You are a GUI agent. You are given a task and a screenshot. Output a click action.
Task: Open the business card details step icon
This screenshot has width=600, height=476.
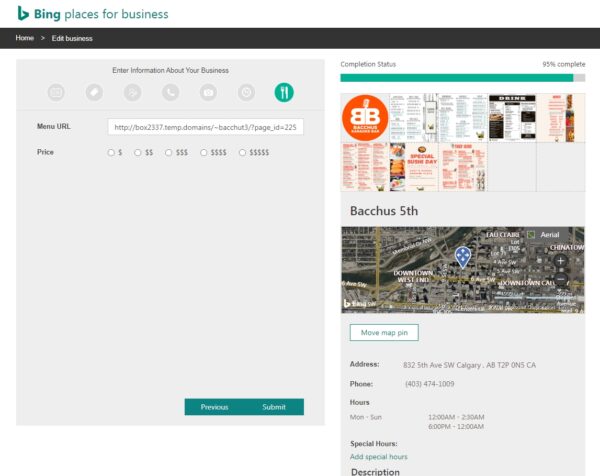(56, 92)
